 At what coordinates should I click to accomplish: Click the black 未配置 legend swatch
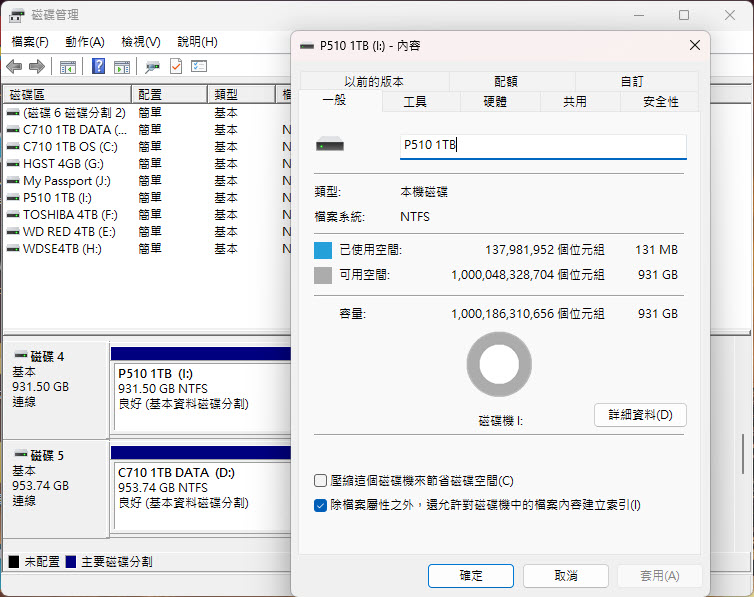coord(14,561)
